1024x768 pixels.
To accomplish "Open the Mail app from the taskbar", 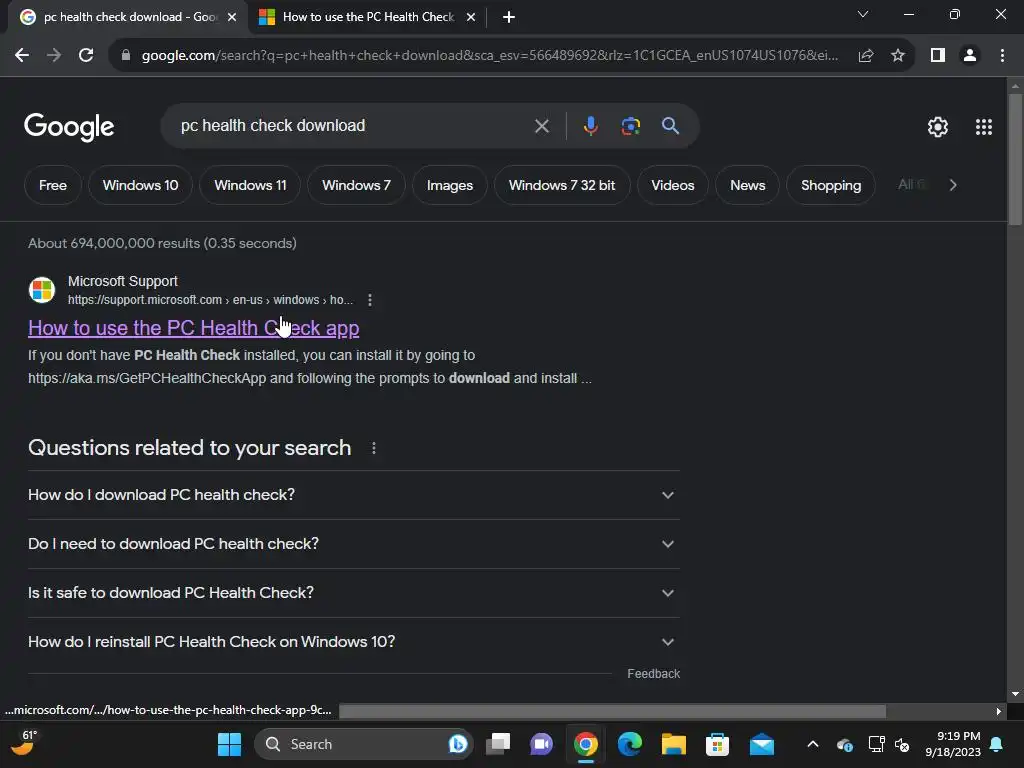I will pos(761,744).
